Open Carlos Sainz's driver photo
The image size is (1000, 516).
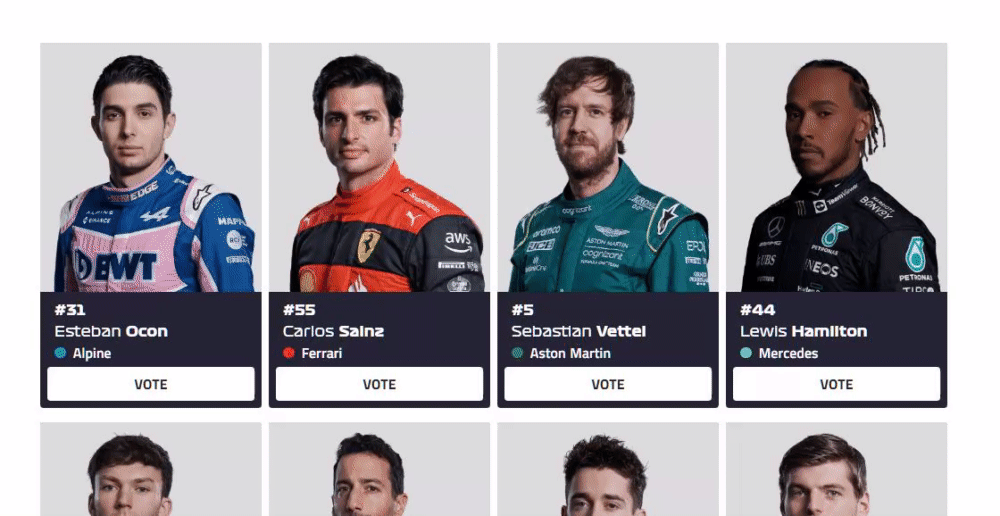[379, 168]
